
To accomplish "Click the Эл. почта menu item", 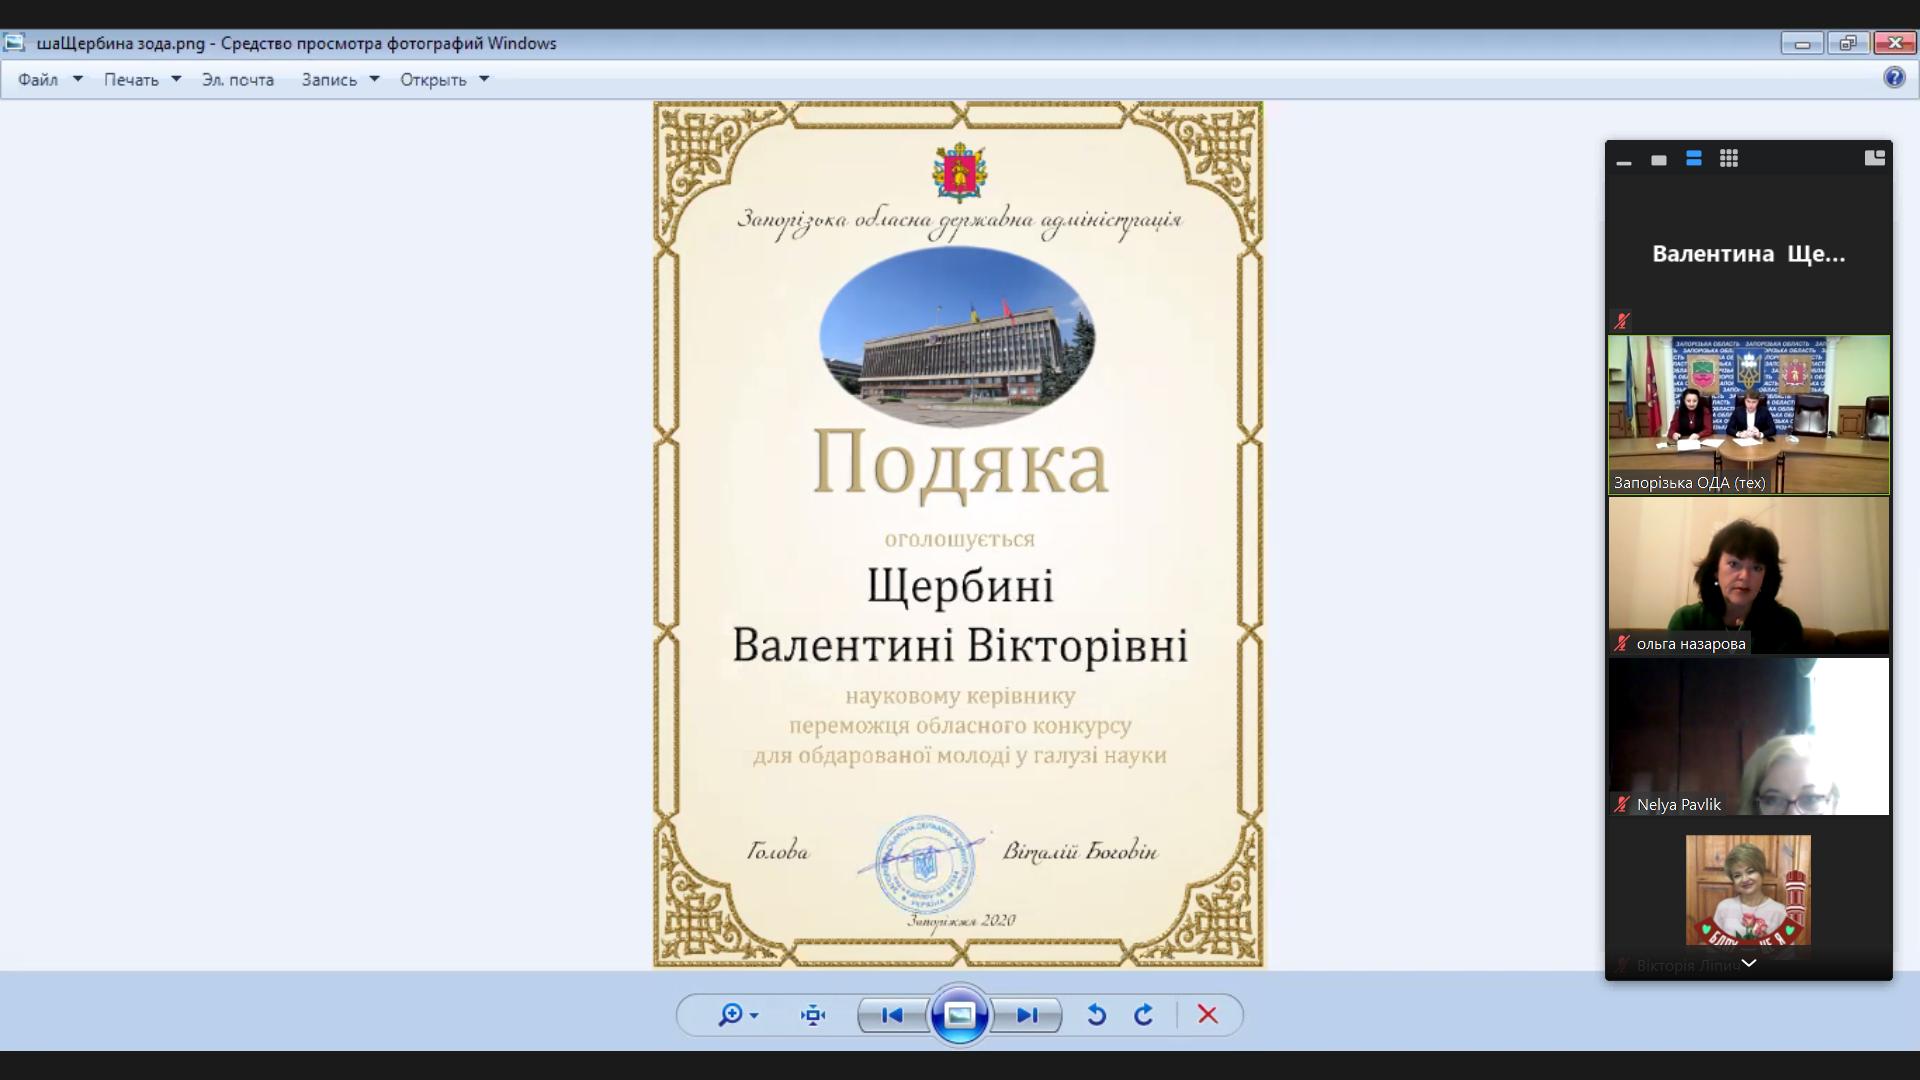I will click(237, 79).
